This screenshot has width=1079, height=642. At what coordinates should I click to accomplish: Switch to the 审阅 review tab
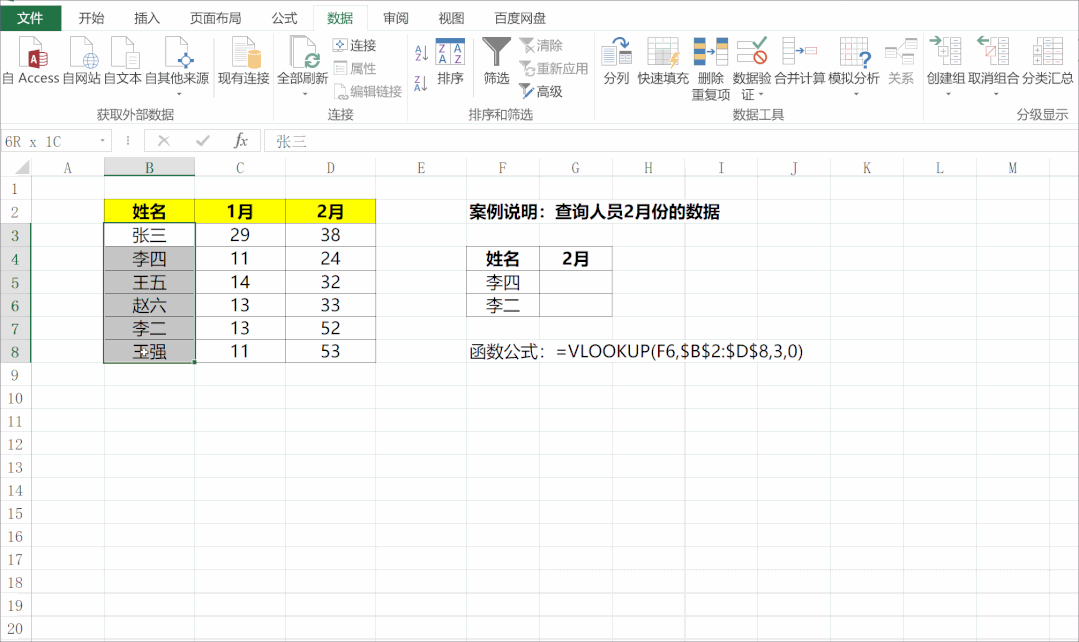396,18
